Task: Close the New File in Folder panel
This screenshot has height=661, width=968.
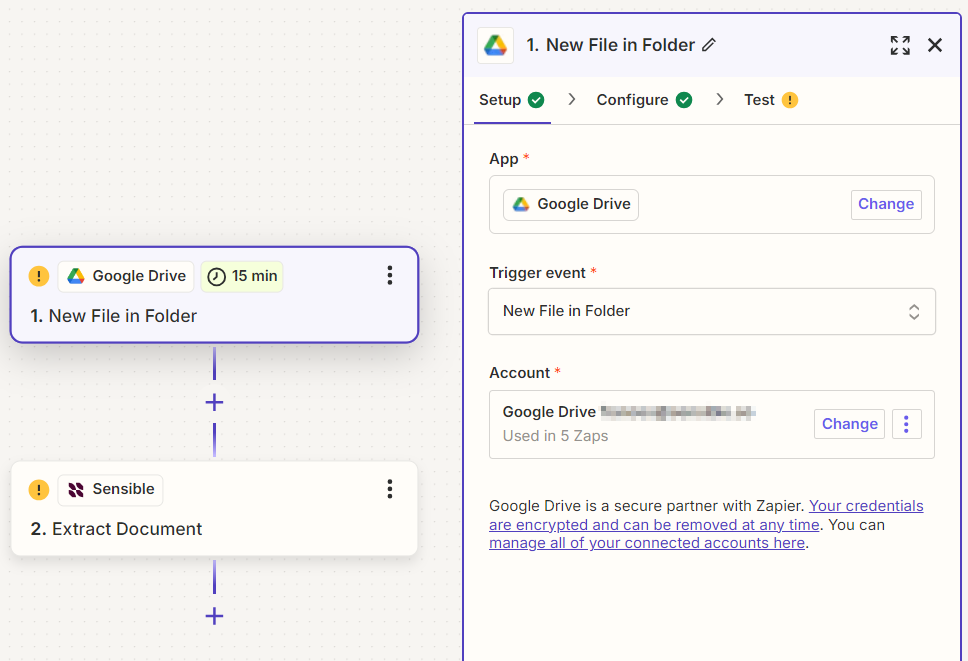Action: [x=935, y=45]
